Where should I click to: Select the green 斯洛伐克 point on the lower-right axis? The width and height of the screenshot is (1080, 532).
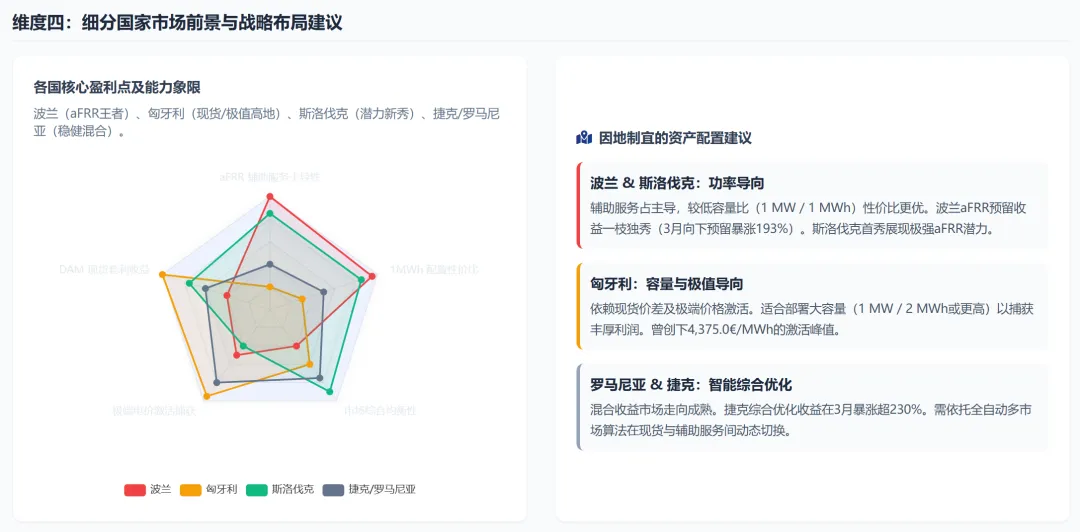(329, 391)
